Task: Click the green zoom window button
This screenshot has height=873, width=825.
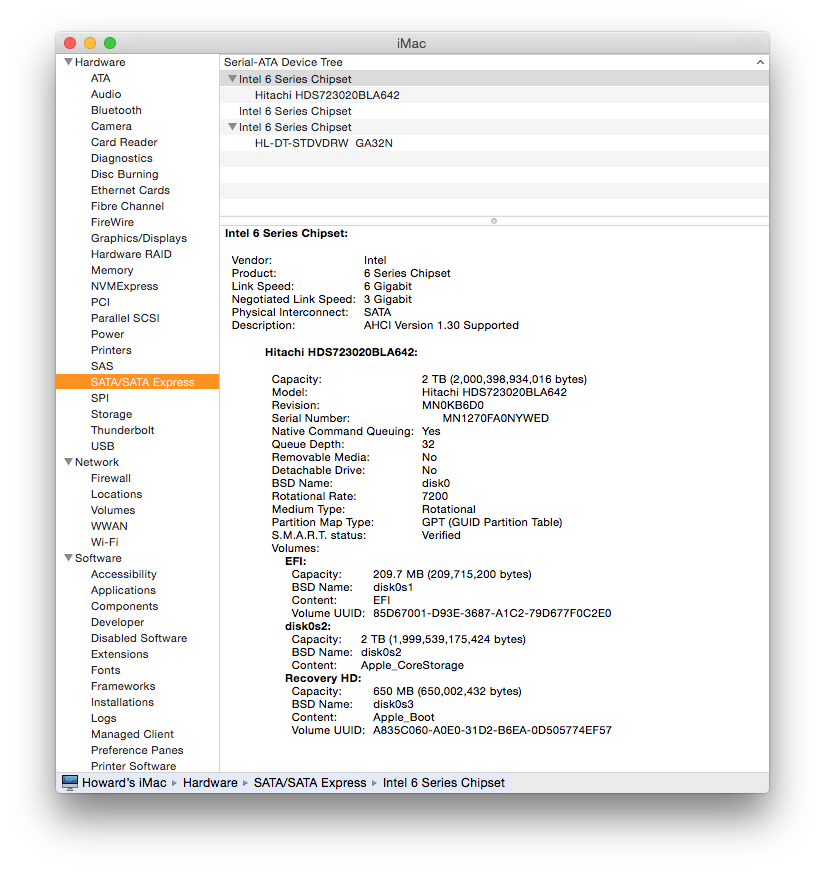Action: [110, 43]
